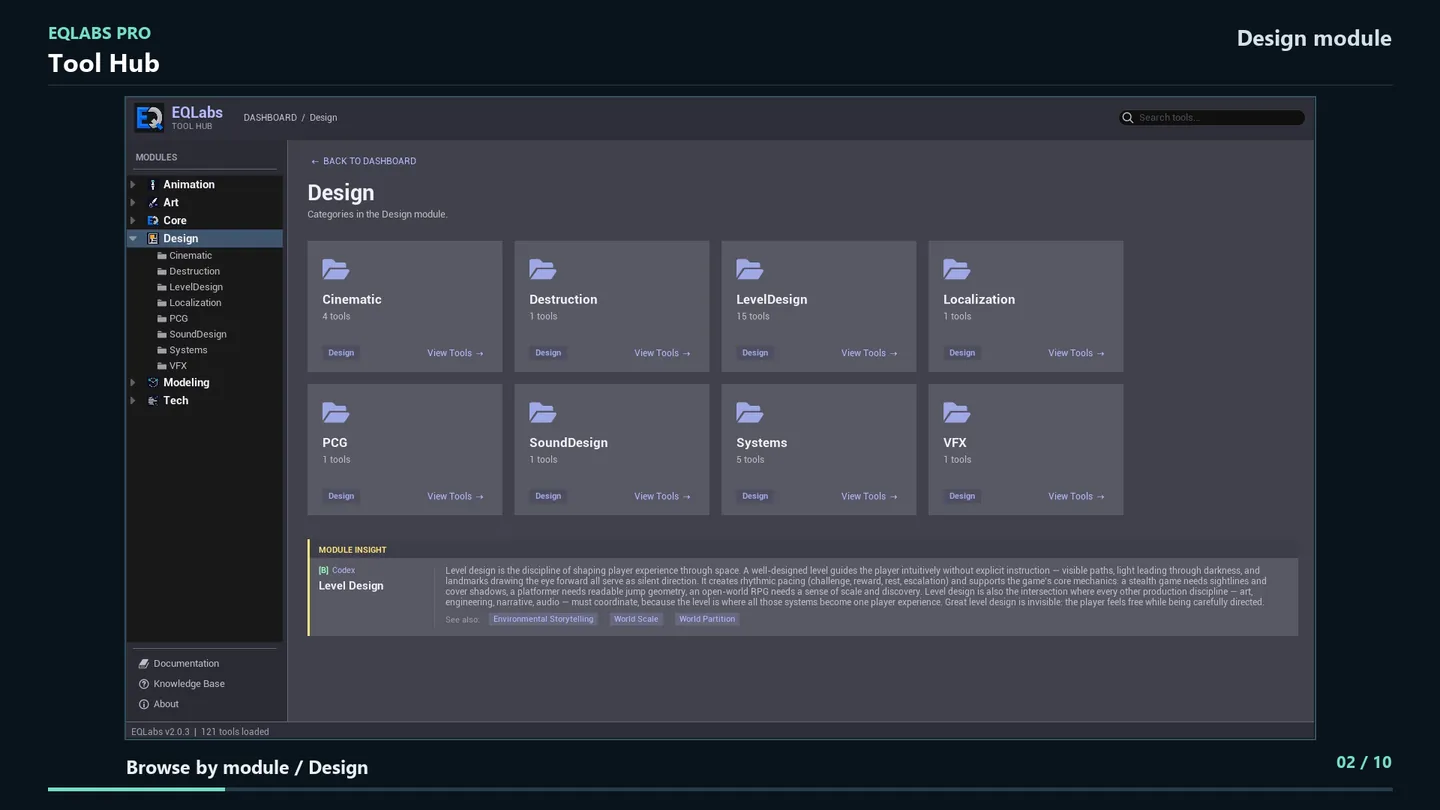This screenshot has height=810, width=1440.
Task: Open View Tools on the LevelDesign card
Action: 869,353
